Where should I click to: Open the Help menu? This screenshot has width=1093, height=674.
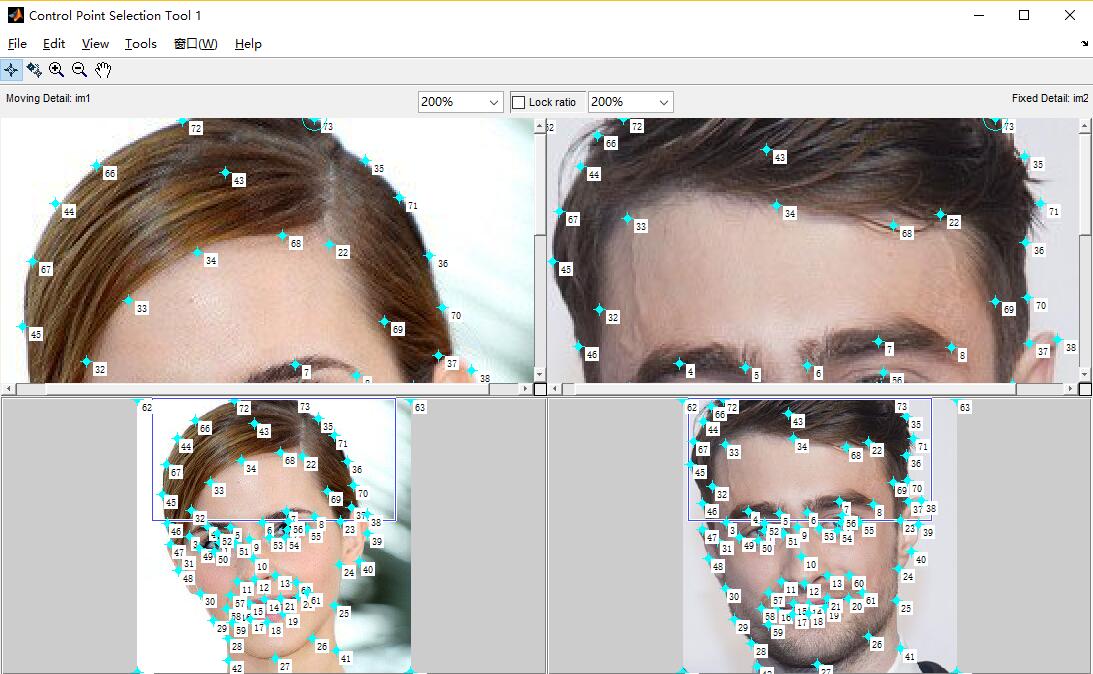tap(248, 44)
